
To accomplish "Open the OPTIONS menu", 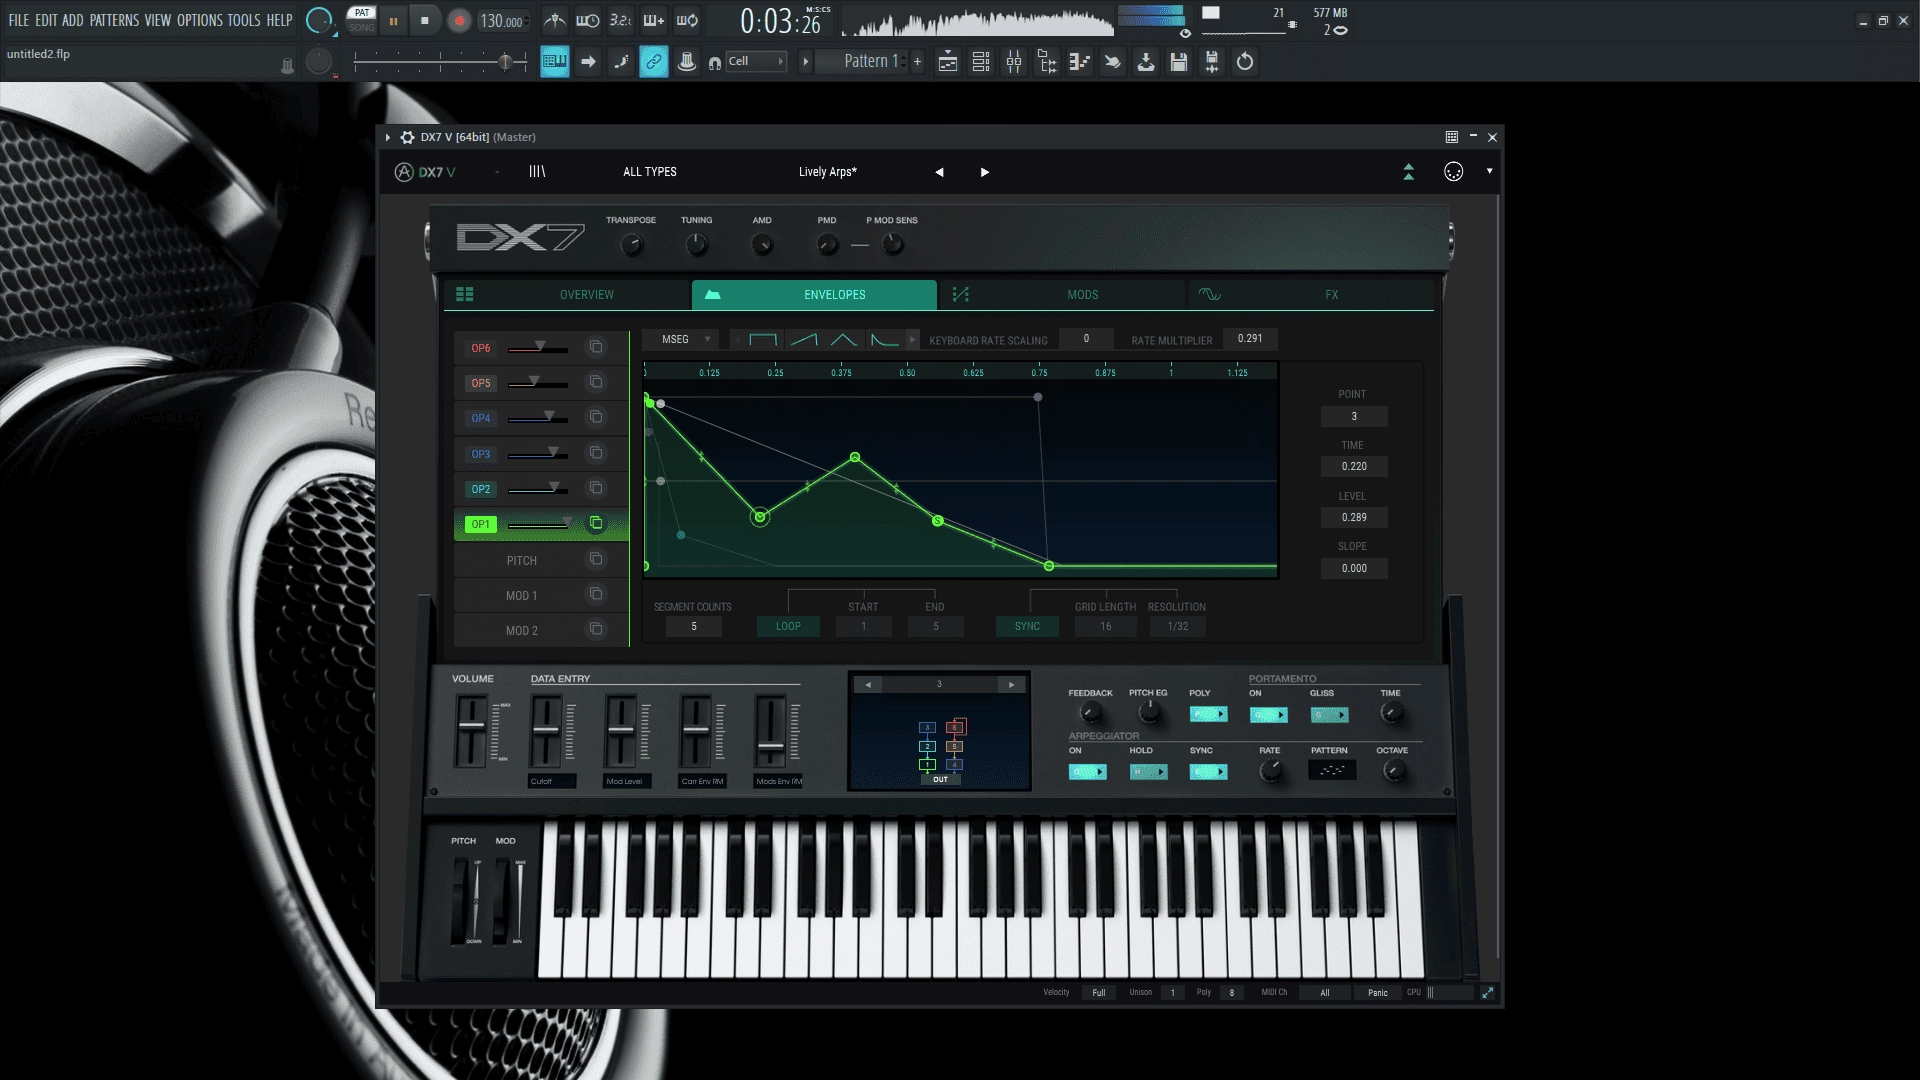I will [x=200, y=20].
